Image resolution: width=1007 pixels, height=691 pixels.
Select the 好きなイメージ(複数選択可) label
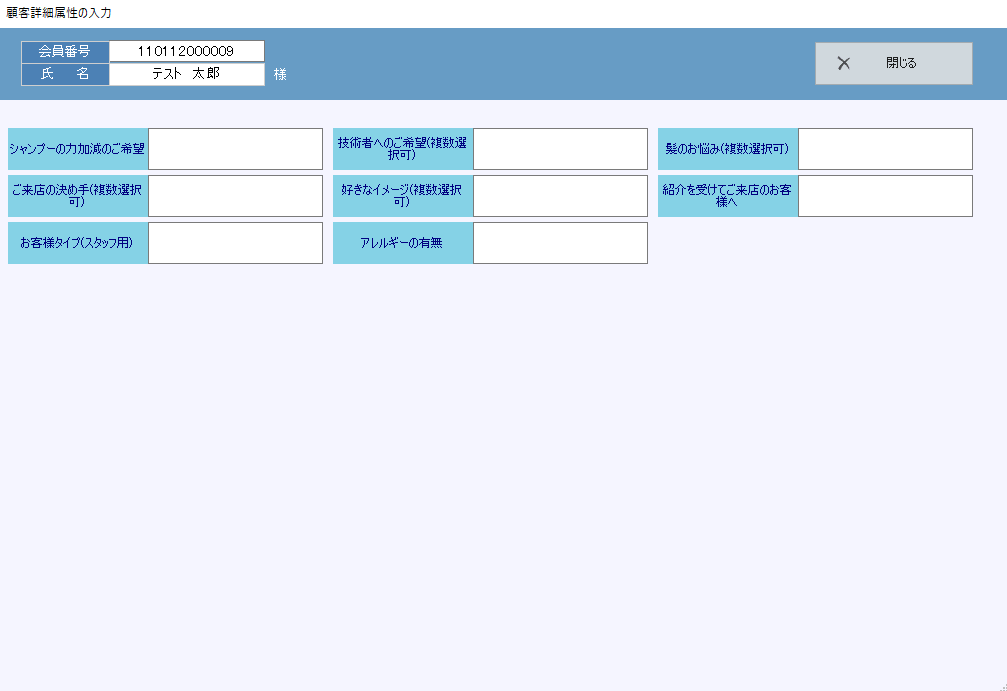(x=403, y=196)
